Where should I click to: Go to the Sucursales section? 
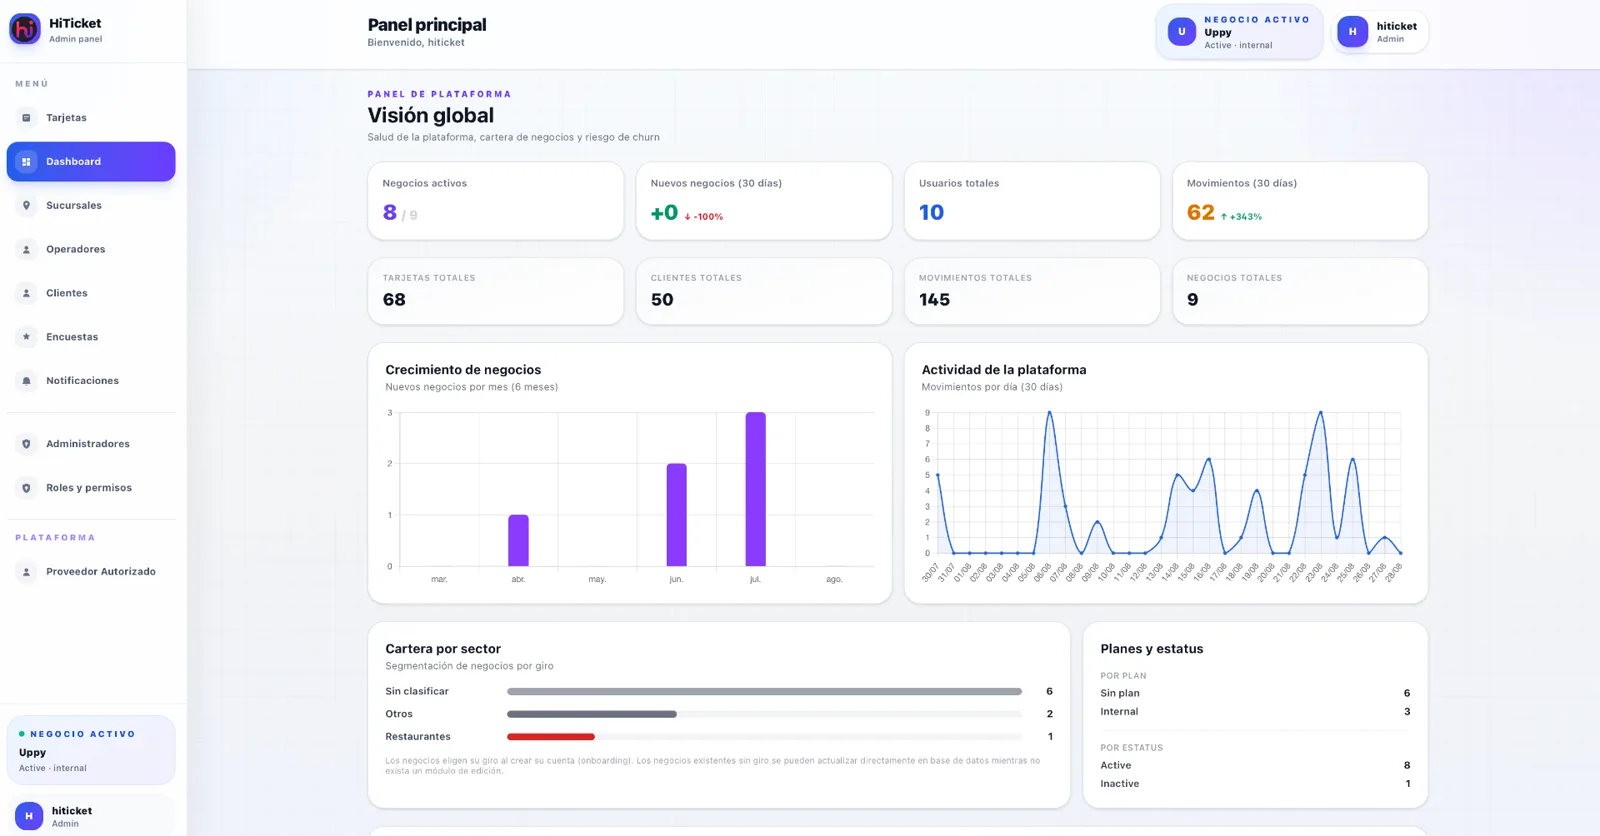tap(91, 206)
